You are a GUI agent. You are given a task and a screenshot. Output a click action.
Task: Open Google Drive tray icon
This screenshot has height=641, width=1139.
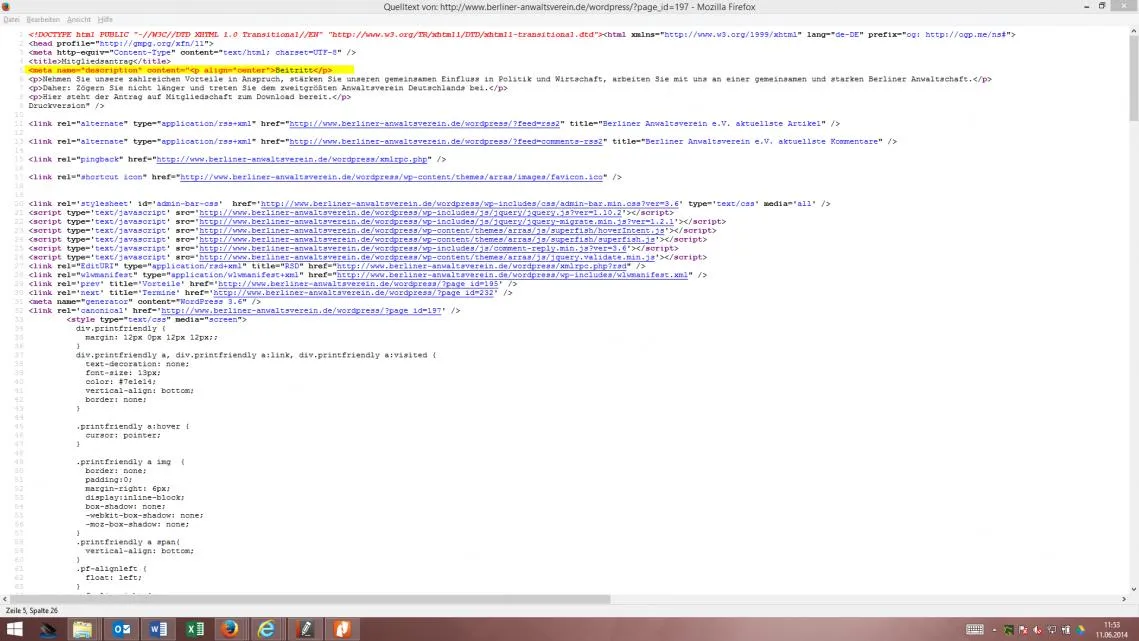[x=1080, y=630]
